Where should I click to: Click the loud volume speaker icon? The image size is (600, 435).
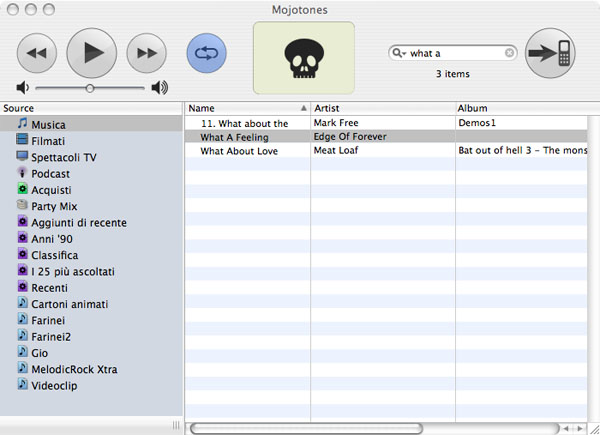click(160, 88)
